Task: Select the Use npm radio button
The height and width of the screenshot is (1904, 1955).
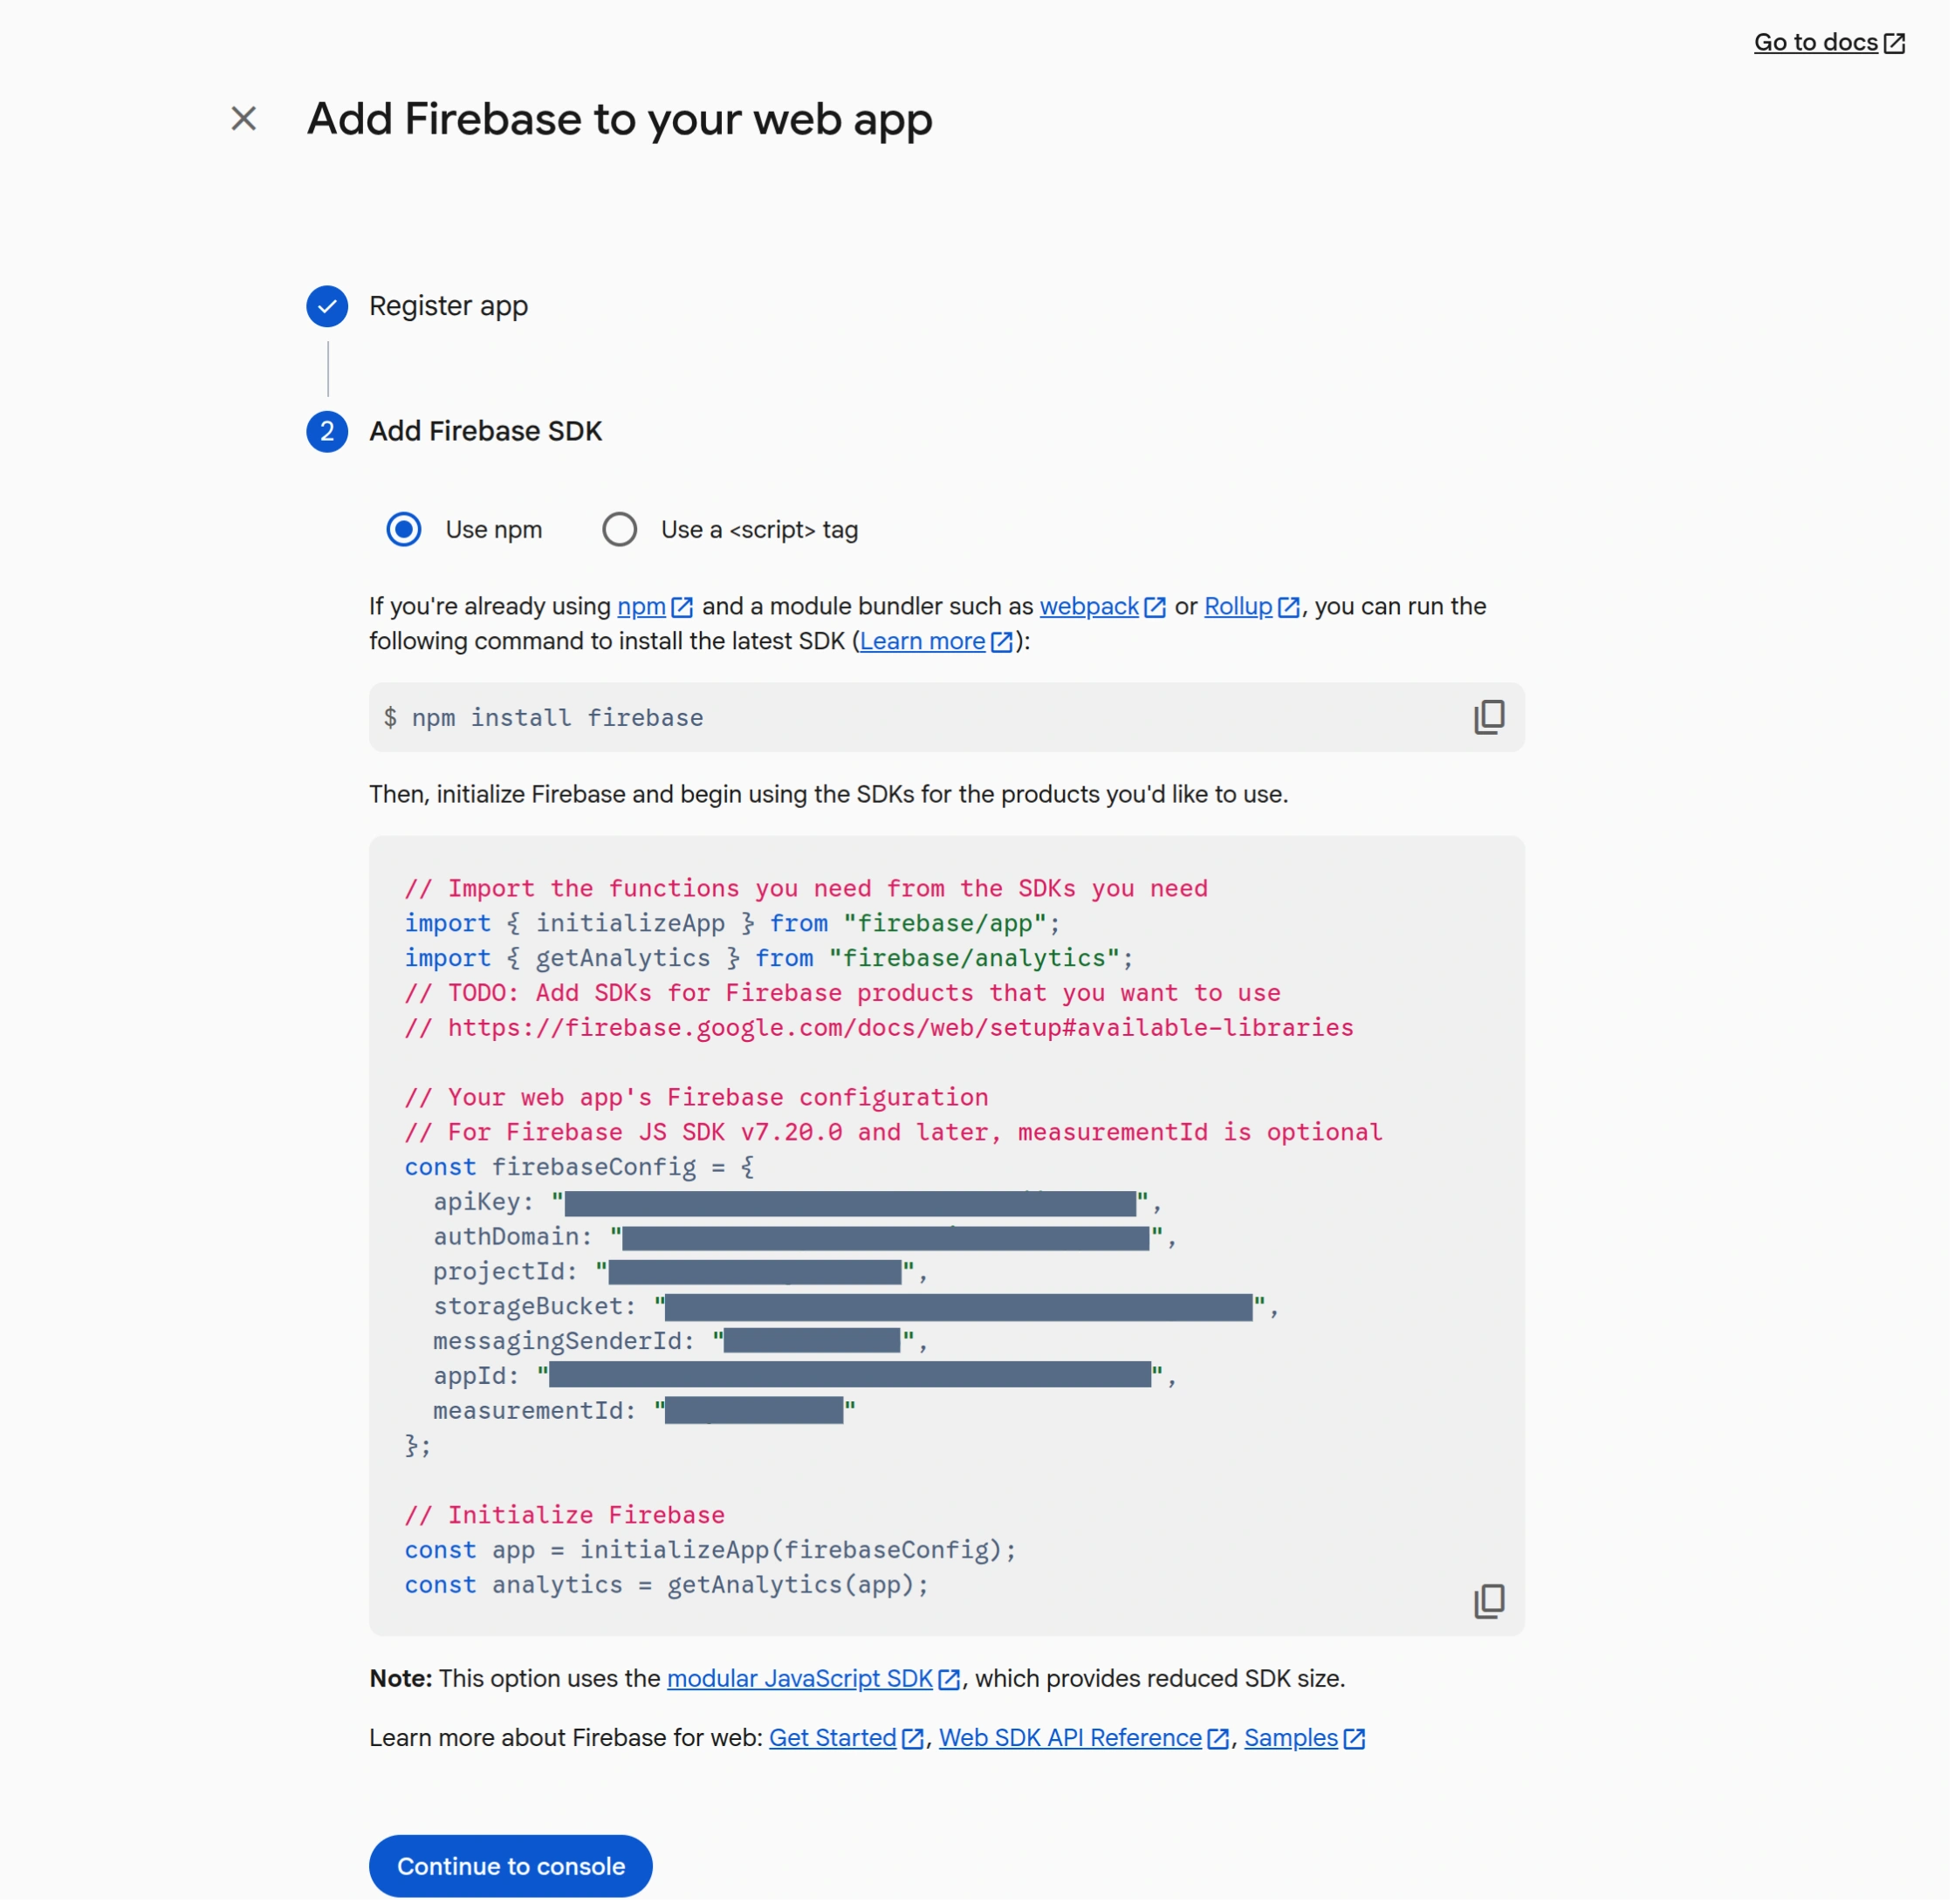Action: pos(405,531)
